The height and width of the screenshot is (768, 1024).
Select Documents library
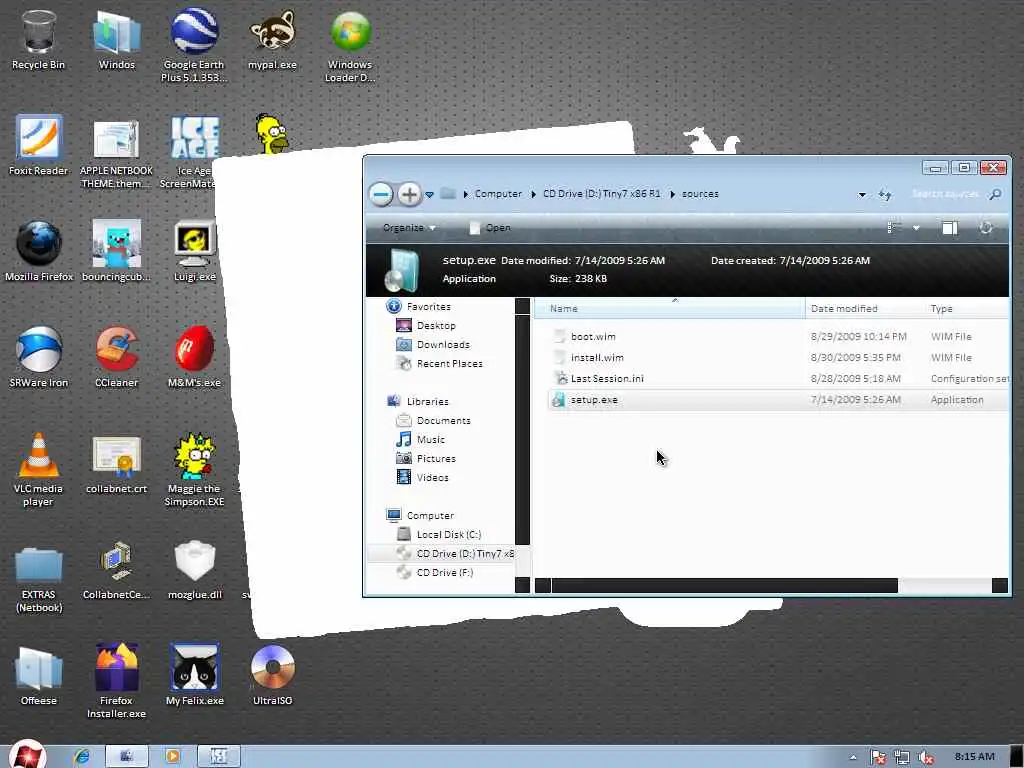point(443,421)
